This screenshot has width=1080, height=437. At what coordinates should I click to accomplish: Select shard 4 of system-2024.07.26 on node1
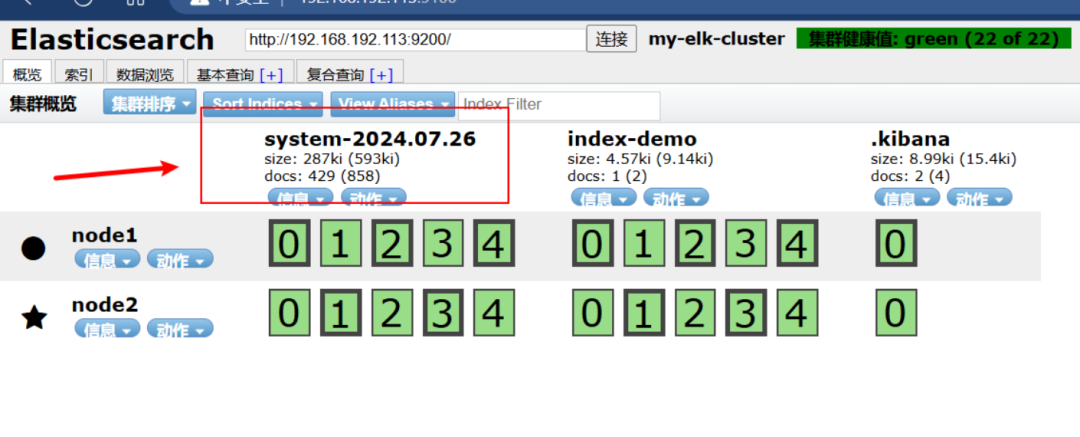(x=494, y=243)
